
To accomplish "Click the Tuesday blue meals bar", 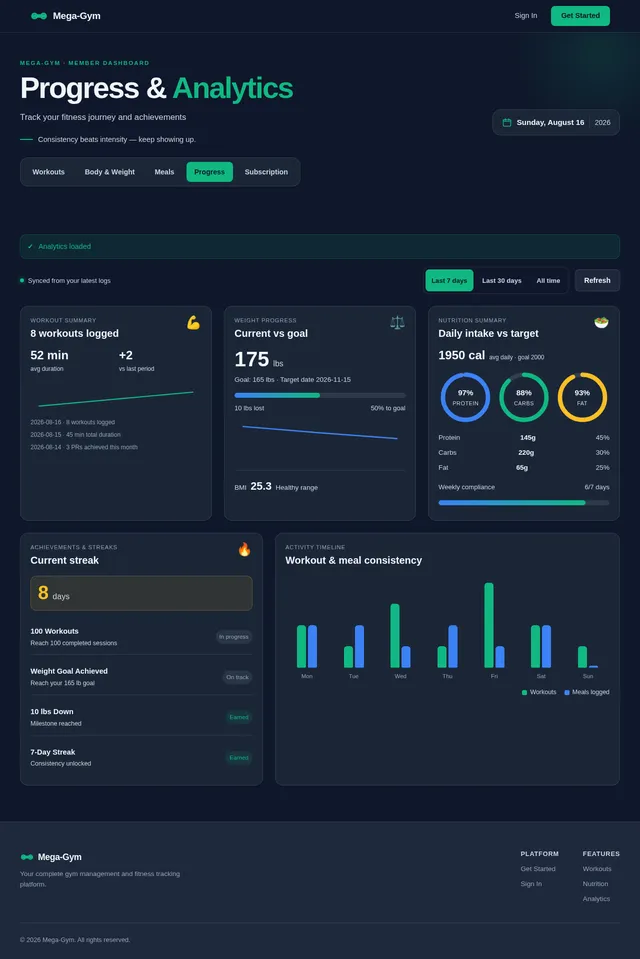I will 359,646.
